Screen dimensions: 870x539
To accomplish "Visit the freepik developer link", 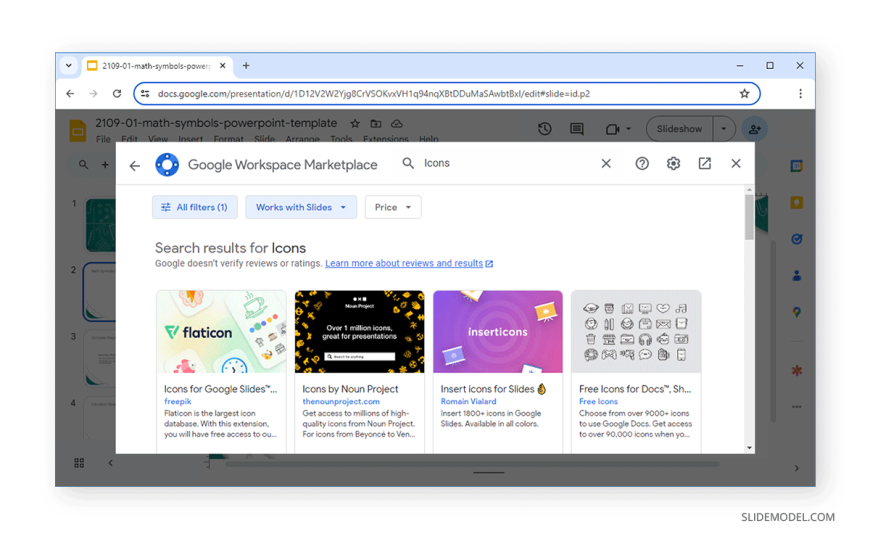I will [x=178, y=401].
